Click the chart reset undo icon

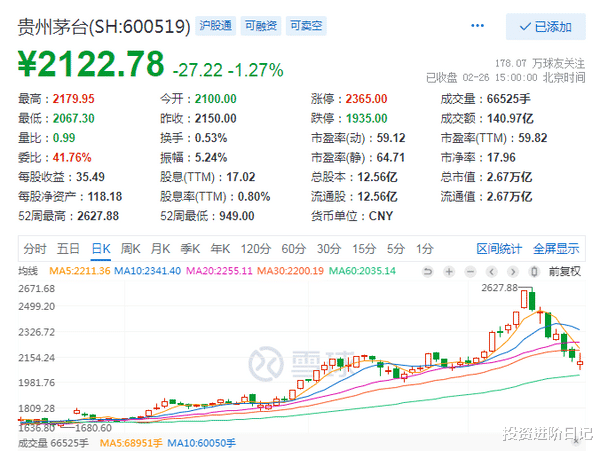coord(427,272)
